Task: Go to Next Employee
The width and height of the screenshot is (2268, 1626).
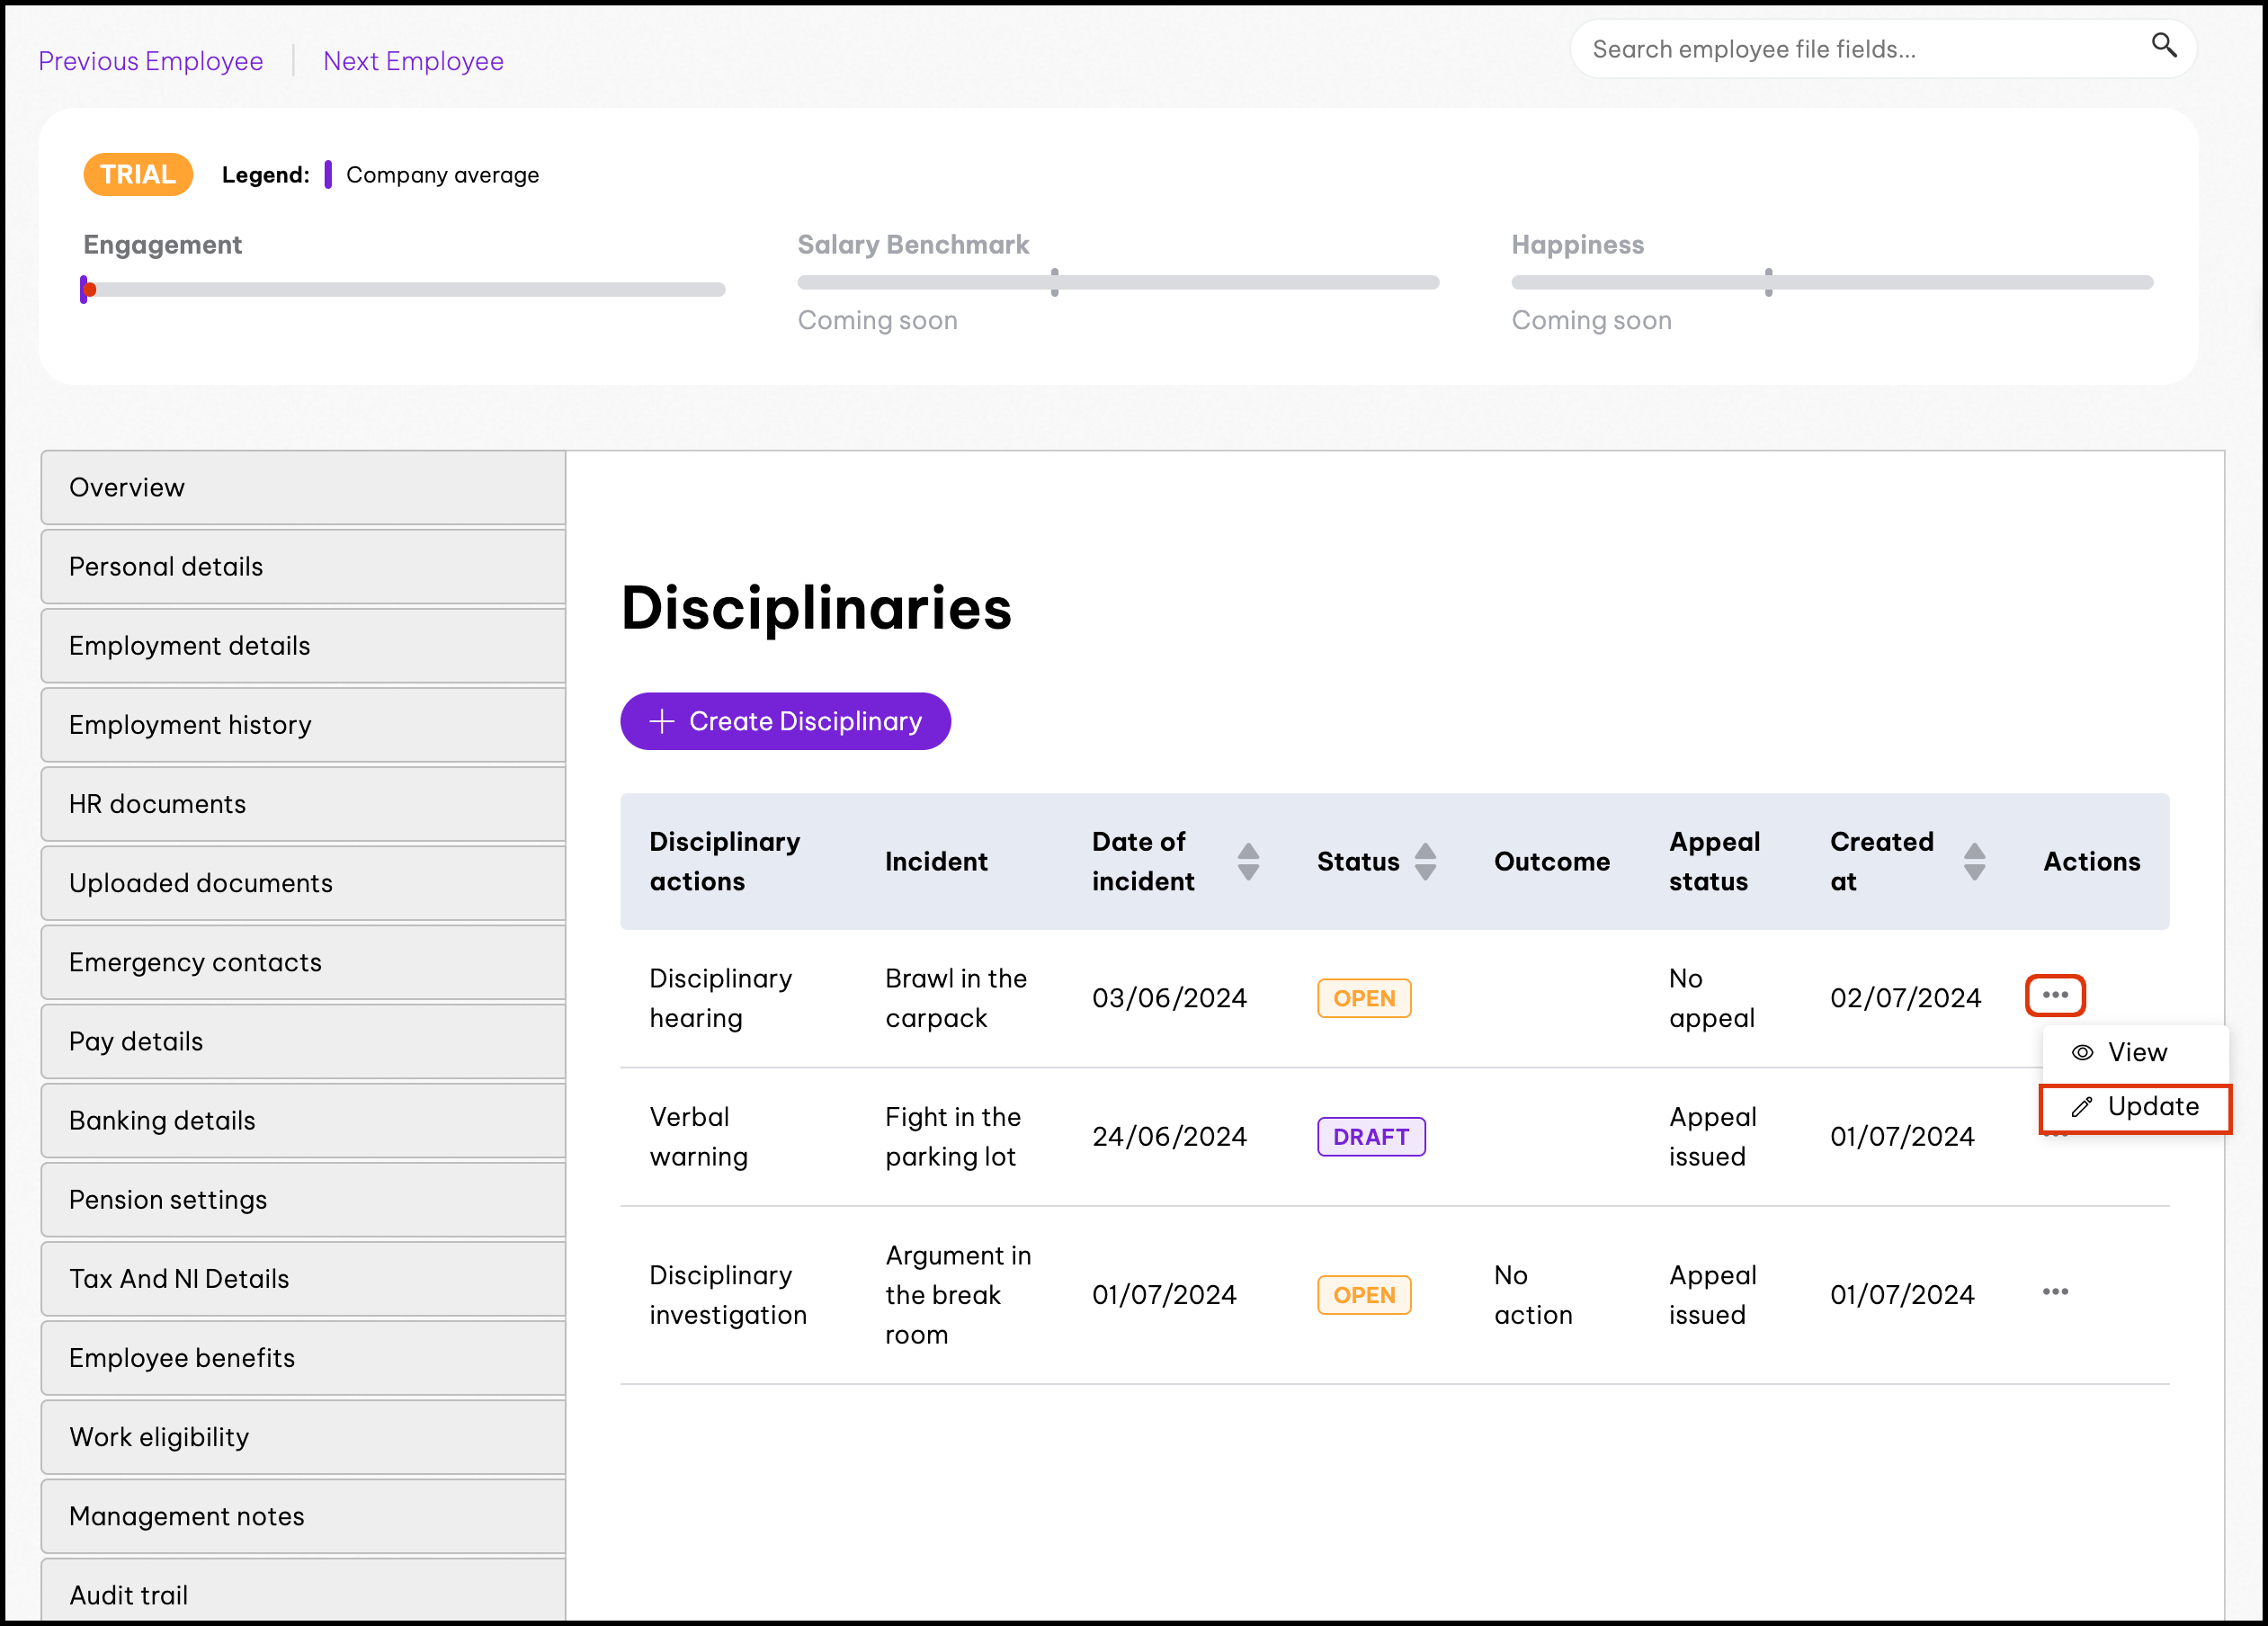Action: point(413,61)
